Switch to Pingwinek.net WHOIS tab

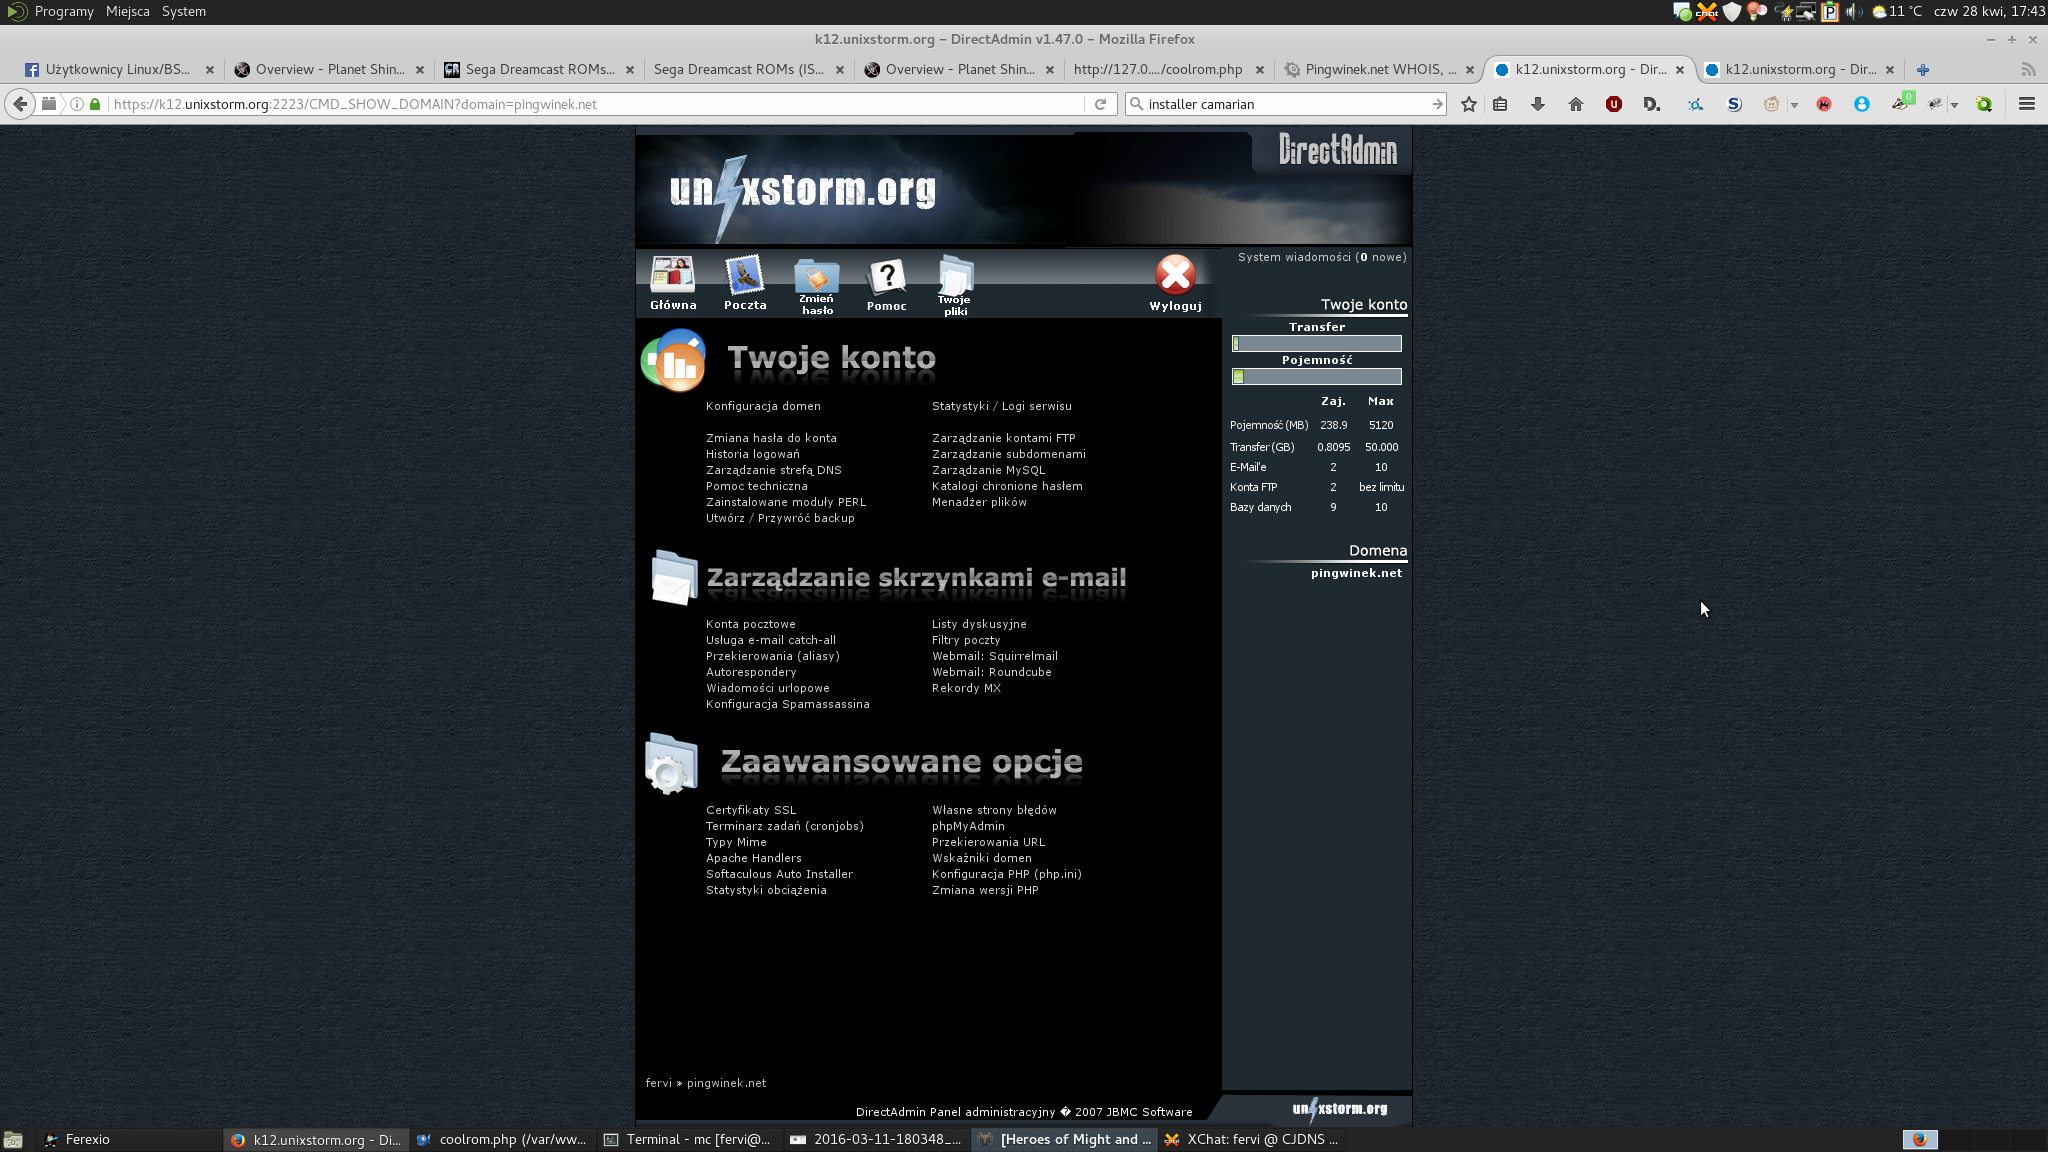pos(1379,69)
